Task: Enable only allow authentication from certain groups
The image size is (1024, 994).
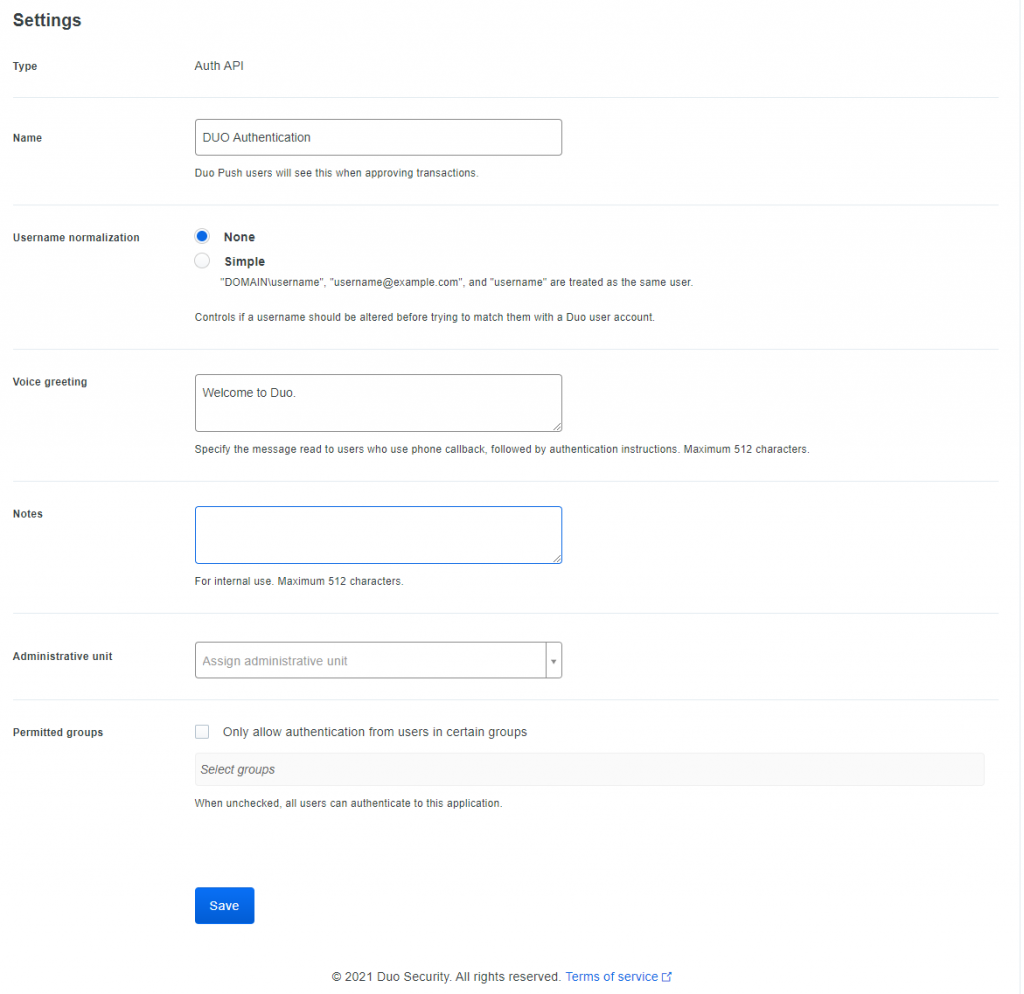Action: 202,731
